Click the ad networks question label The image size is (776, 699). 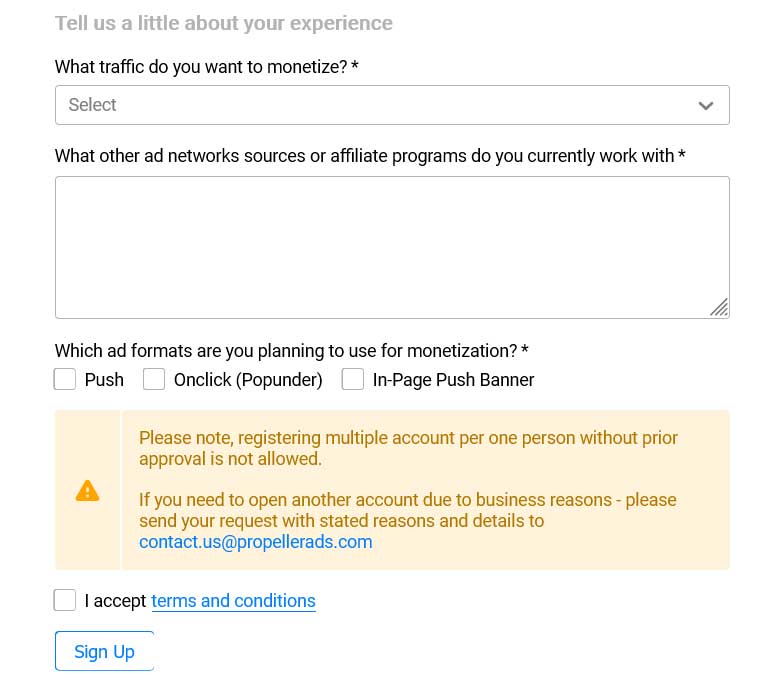(370, 156)
